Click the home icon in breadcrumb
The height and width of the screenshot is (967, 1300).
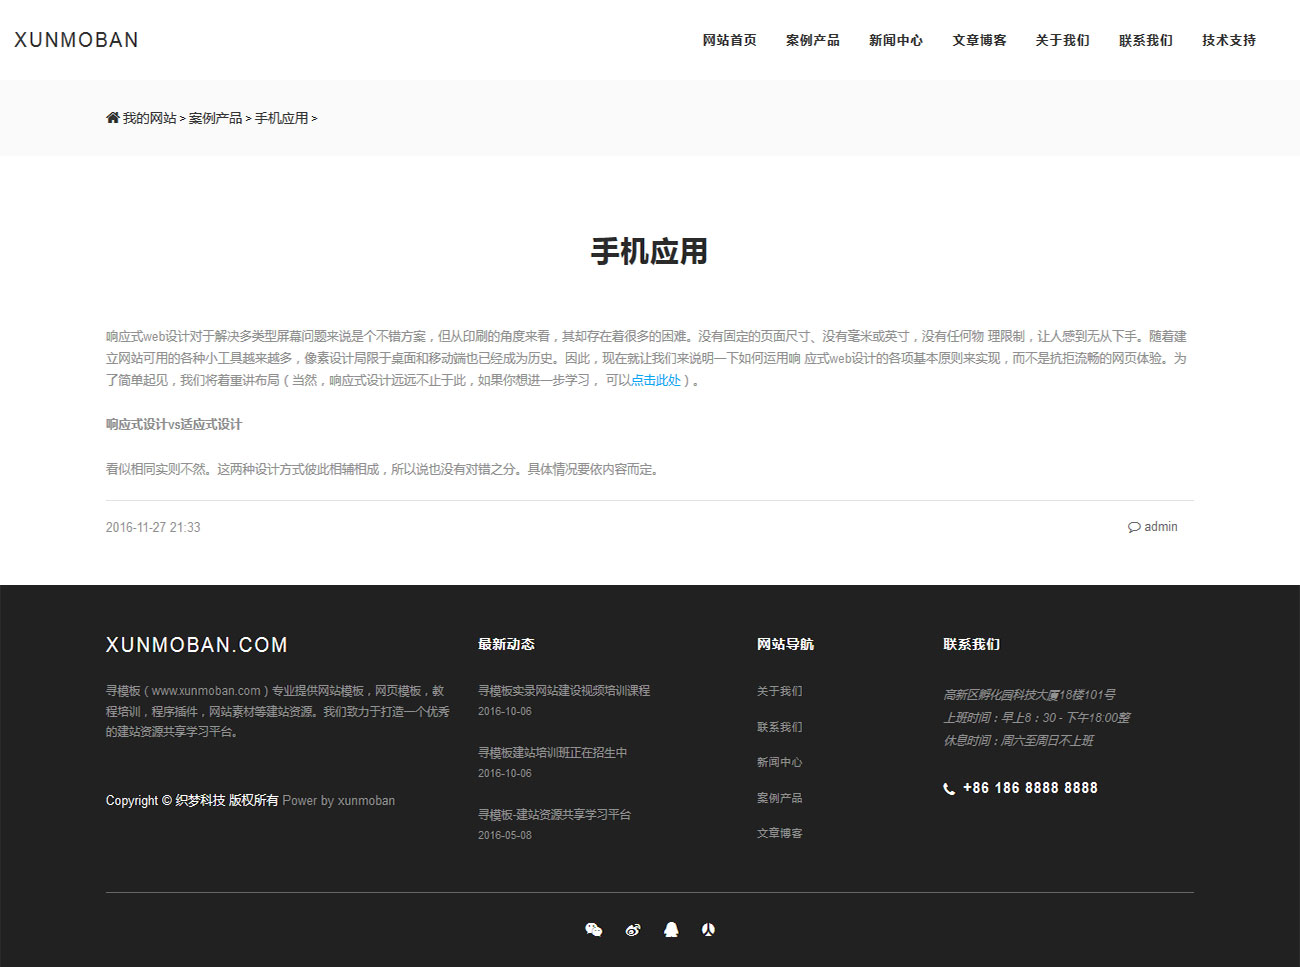[113, 118]
